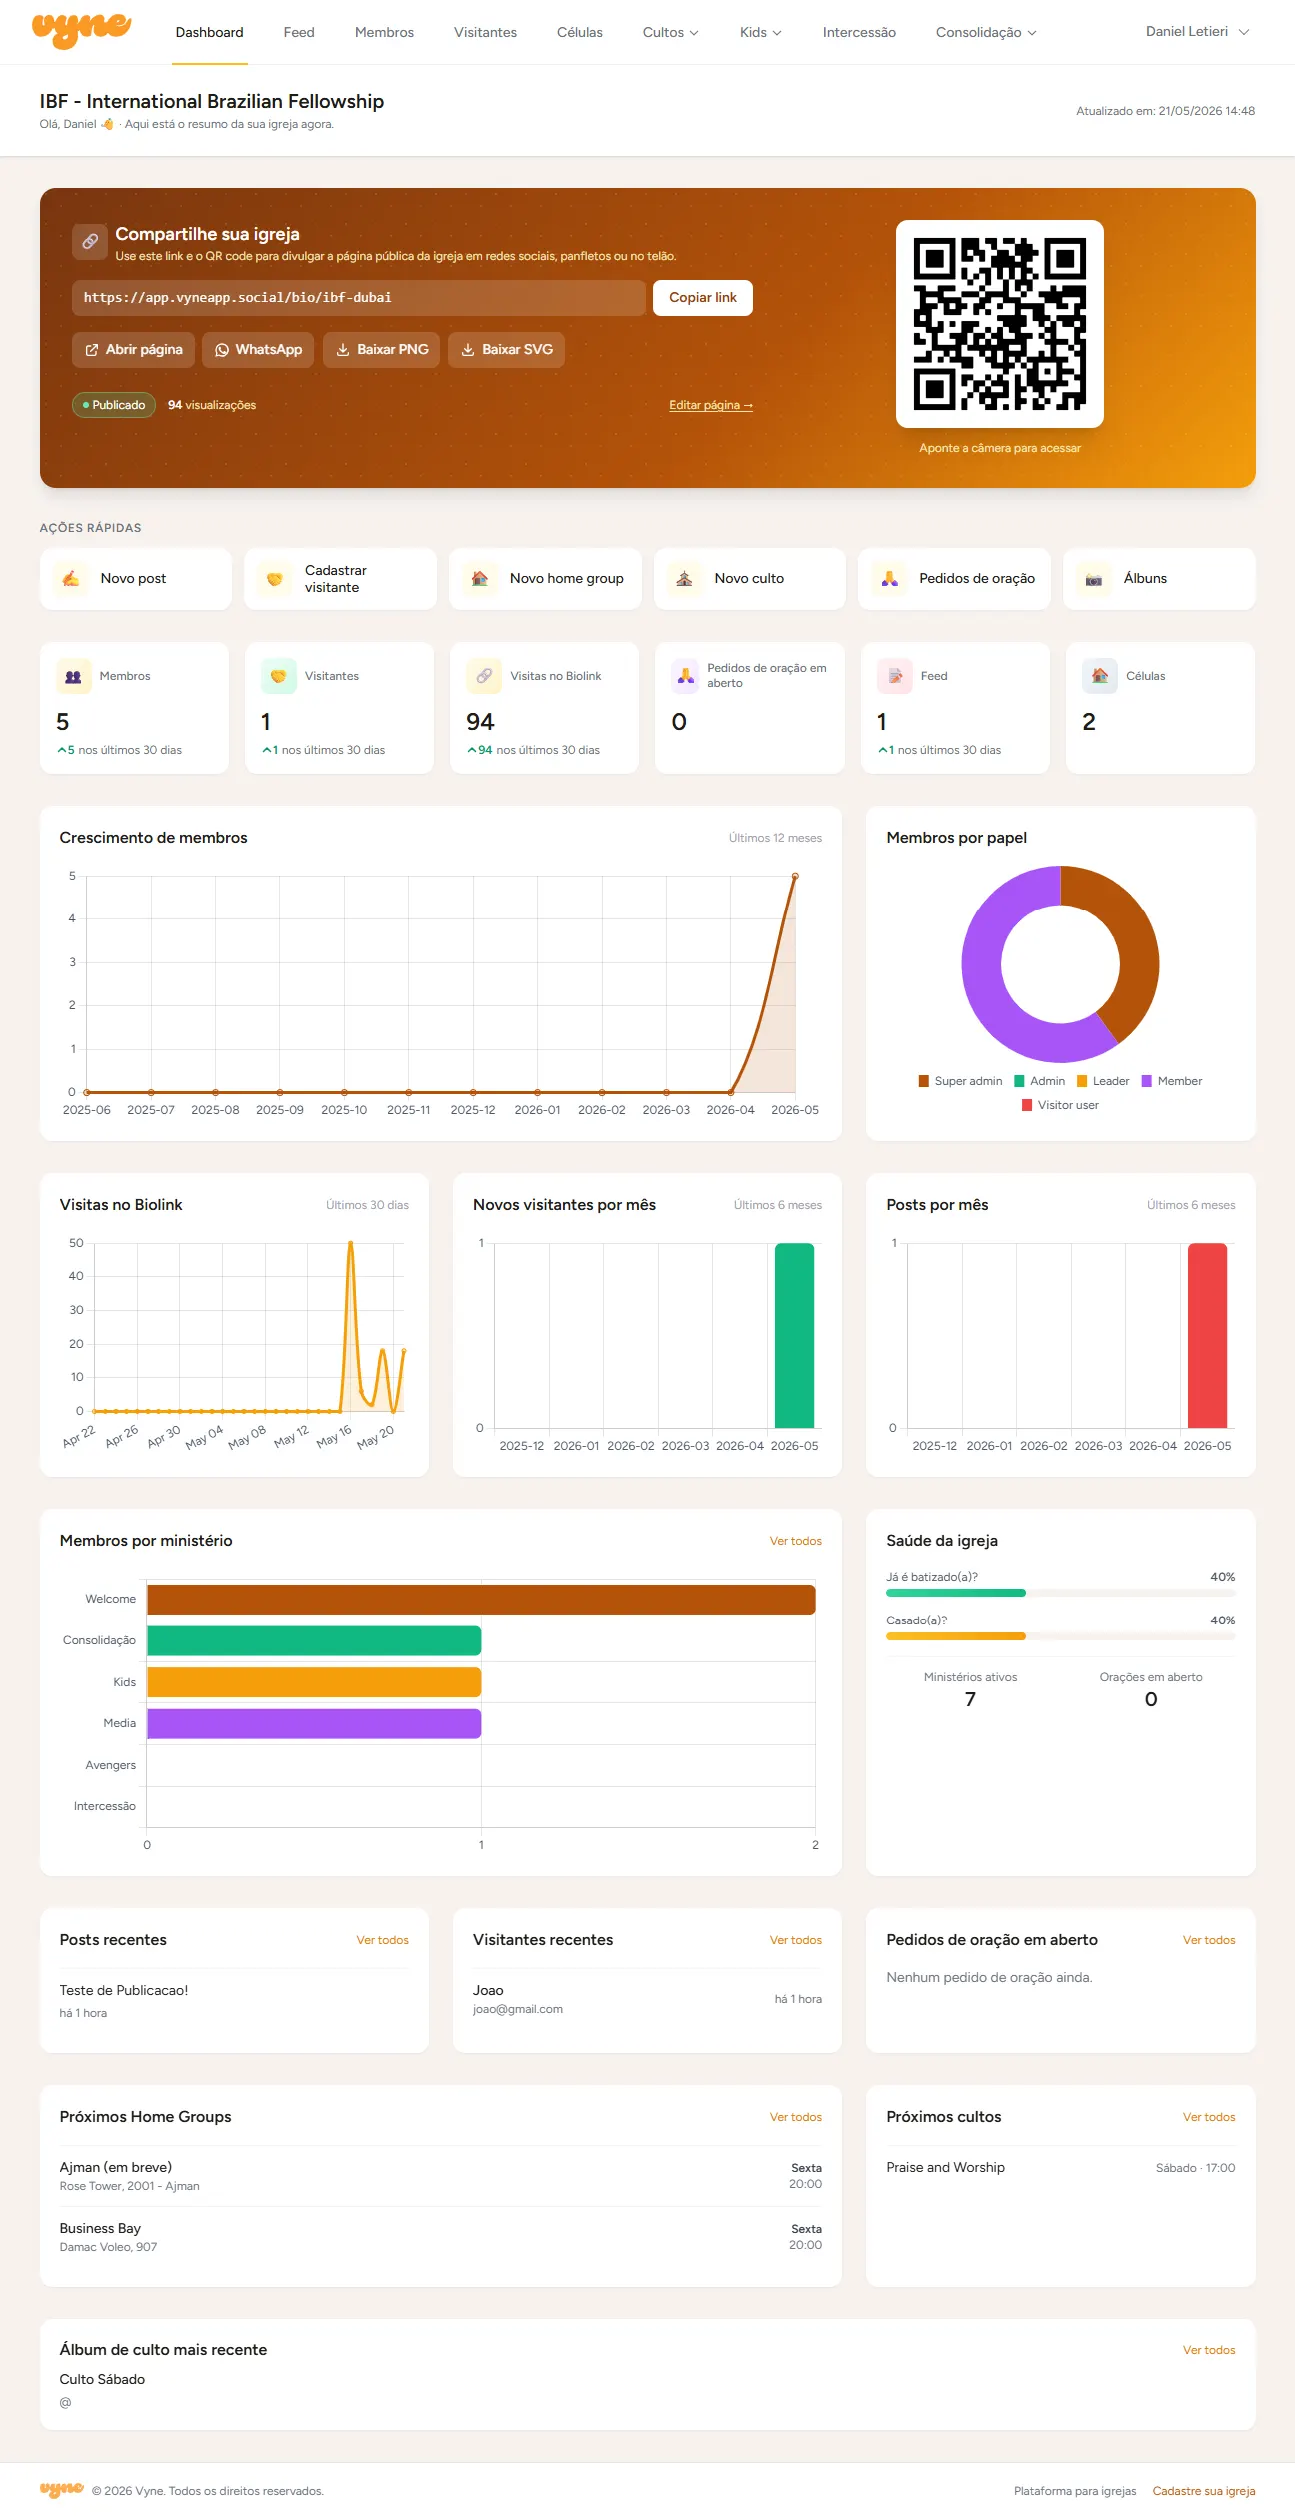Expand the Kids navigation dropdown

tap(761, 32)
